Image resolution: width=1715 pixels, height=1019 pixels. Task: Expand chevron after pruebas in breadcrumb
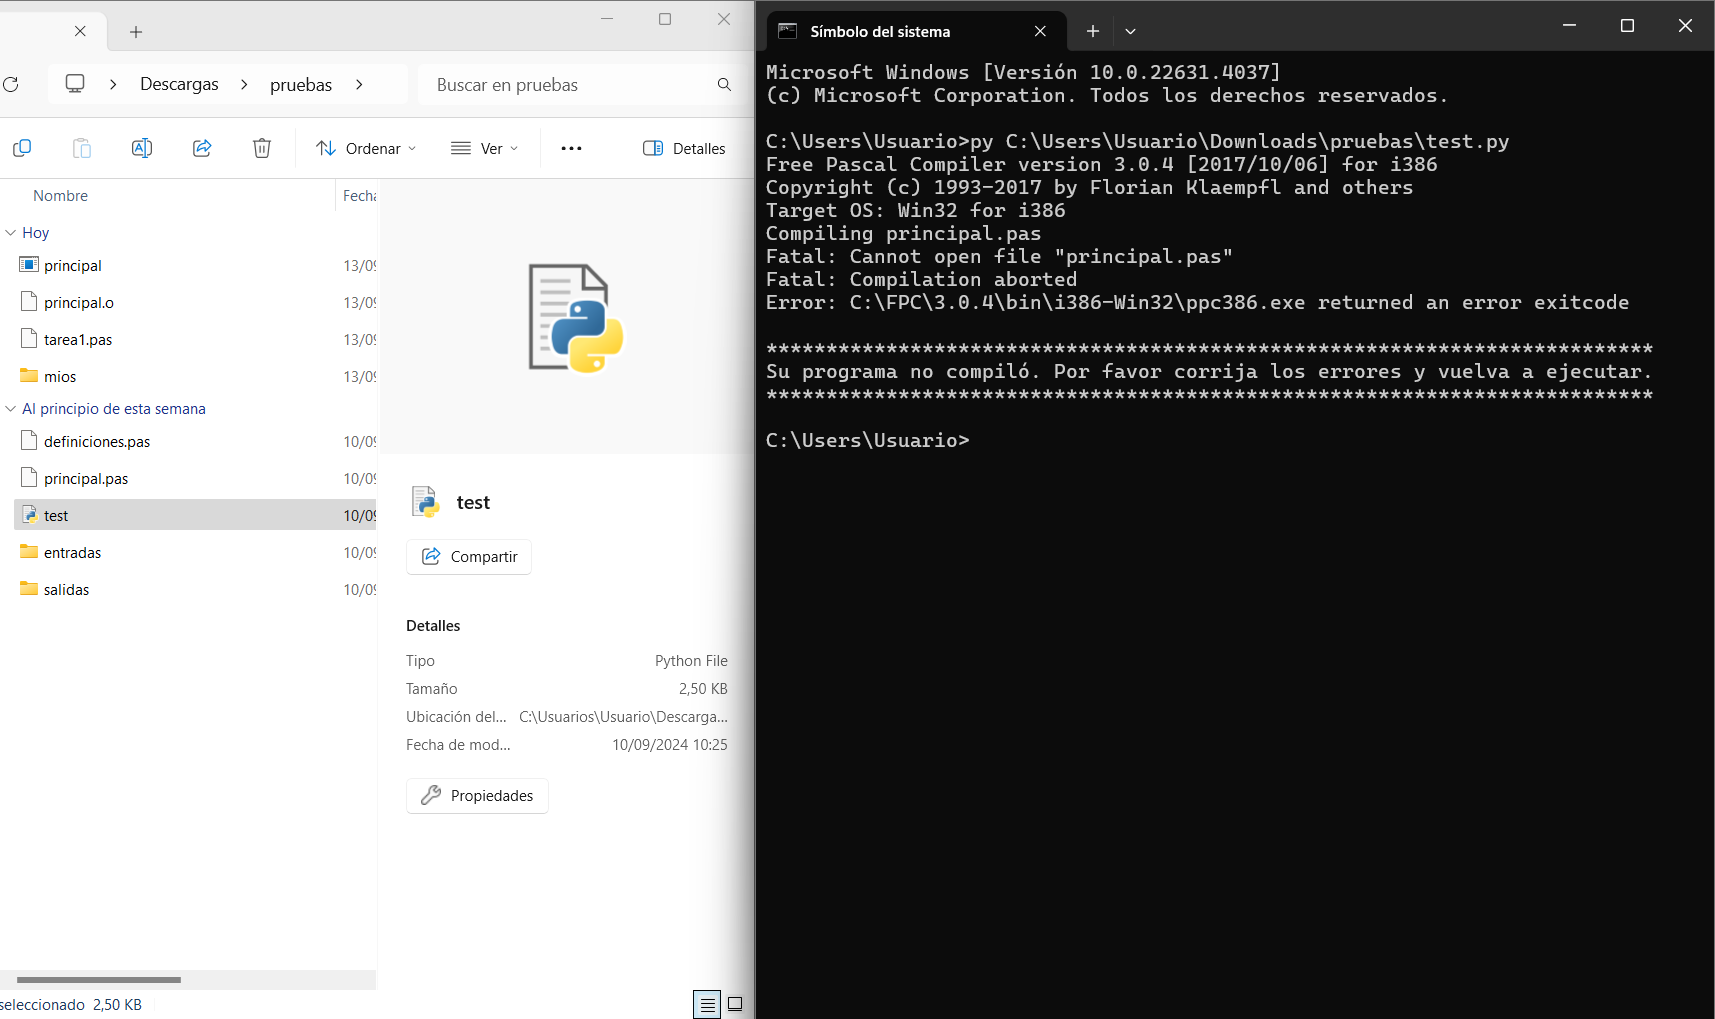[359, 84]
